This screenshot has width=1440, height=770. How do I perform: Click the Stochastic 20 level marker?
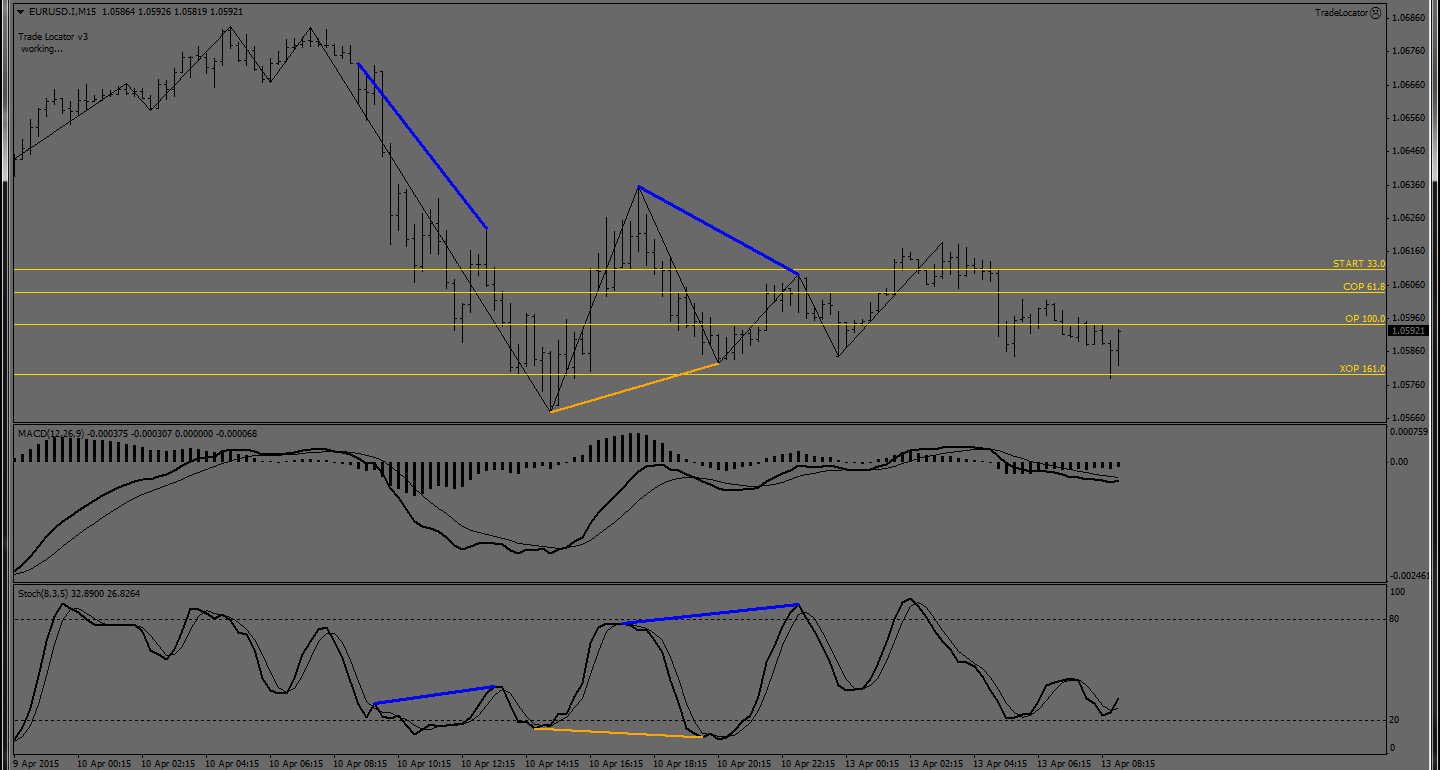click(x=1397, y=720)
